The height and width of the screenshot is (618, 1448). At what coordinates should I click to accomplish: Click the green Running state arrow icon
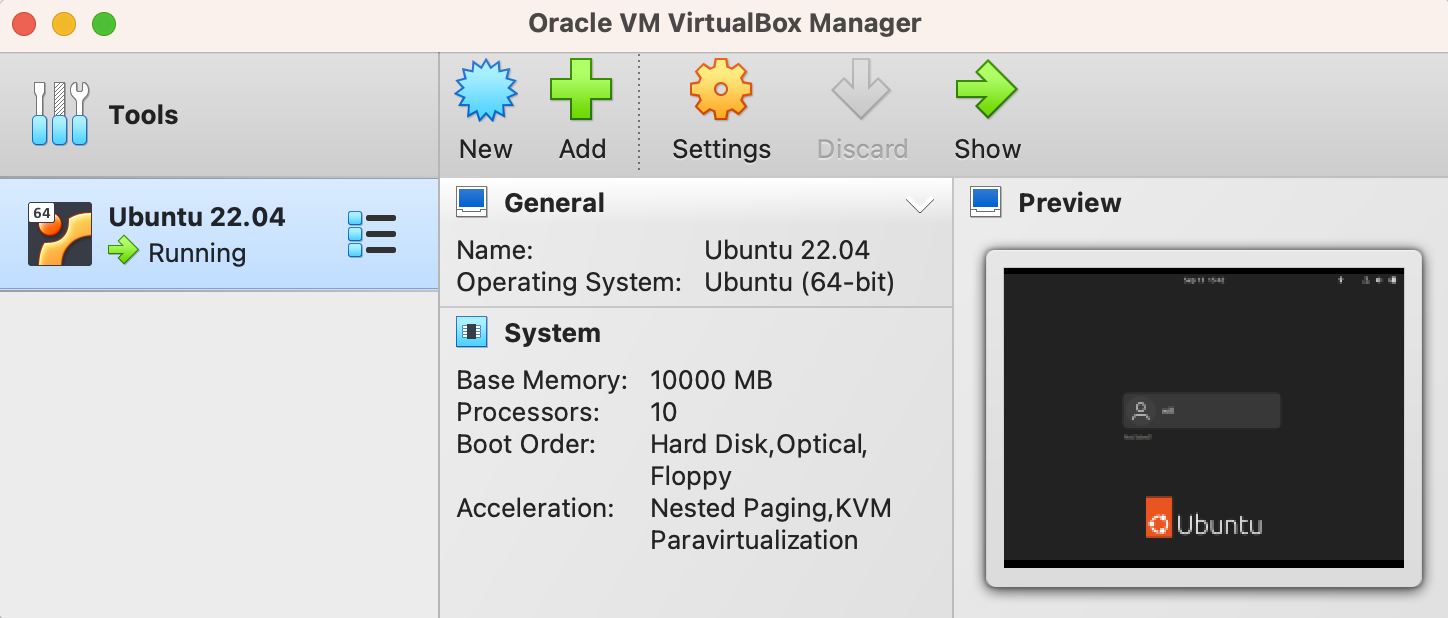pos(124,251)
